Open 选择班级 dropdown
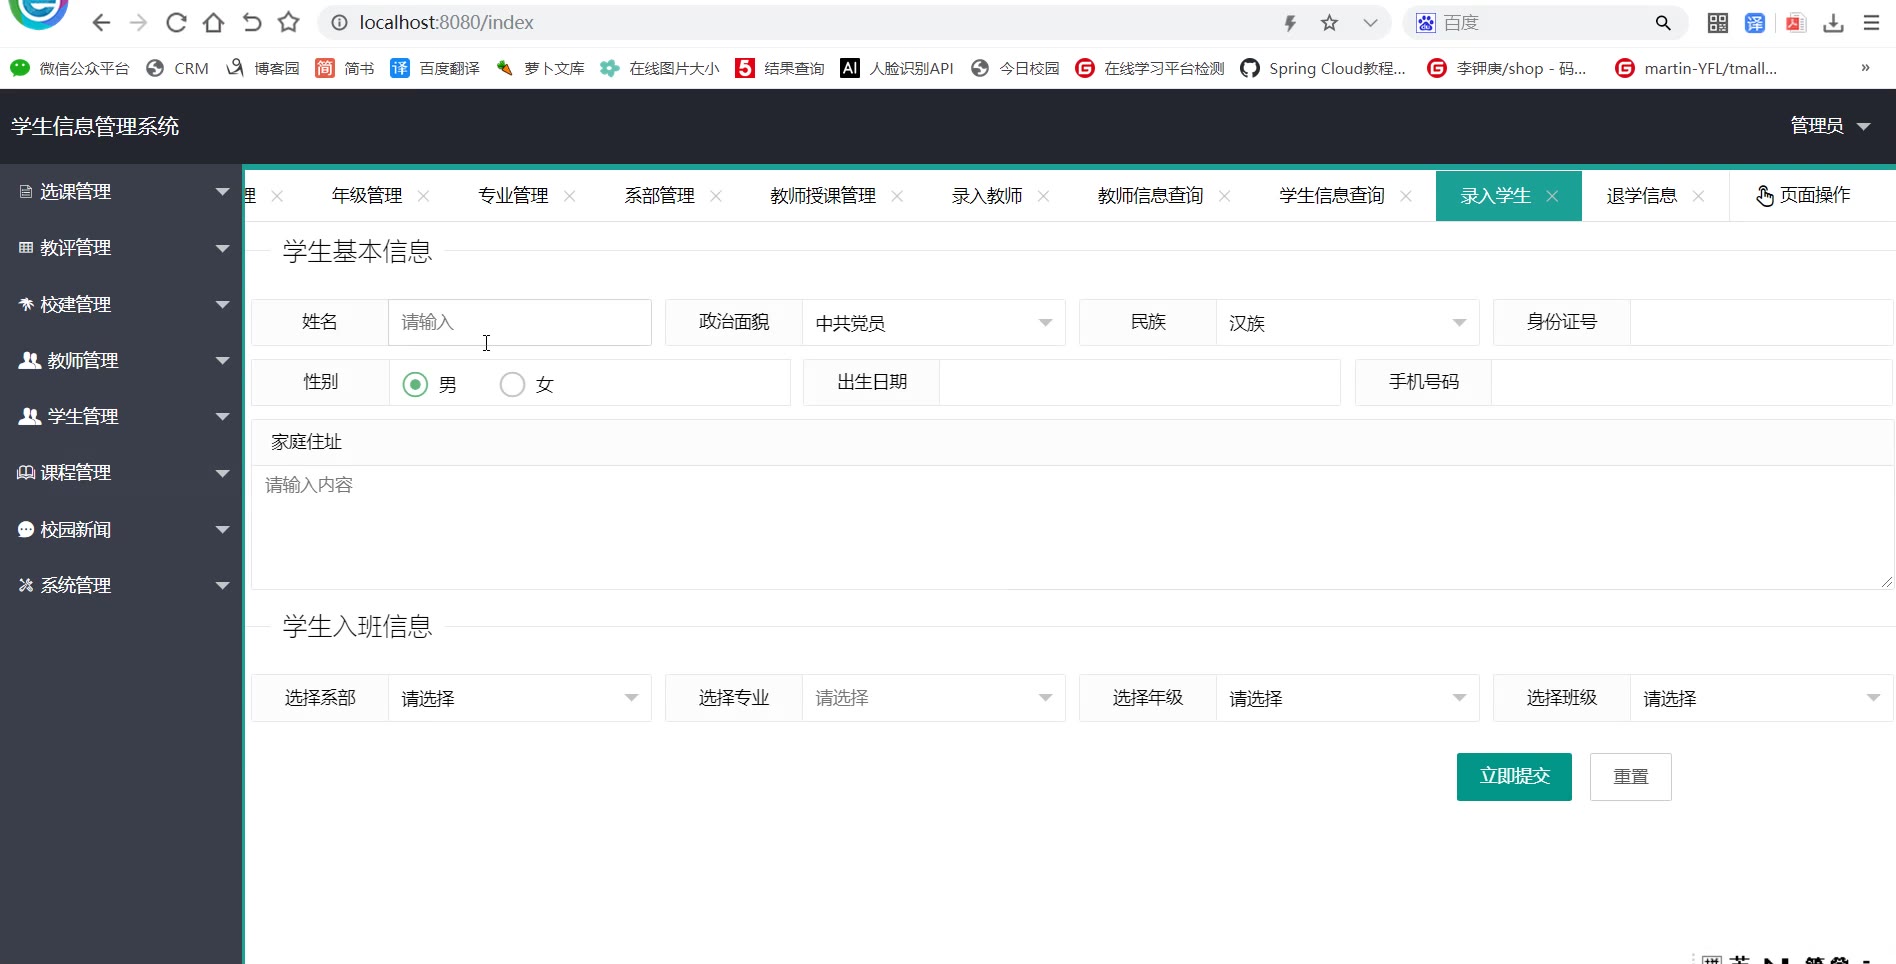Image resolution: width=1896 pixels, height=964 pixels. (x=1762, y=698)
